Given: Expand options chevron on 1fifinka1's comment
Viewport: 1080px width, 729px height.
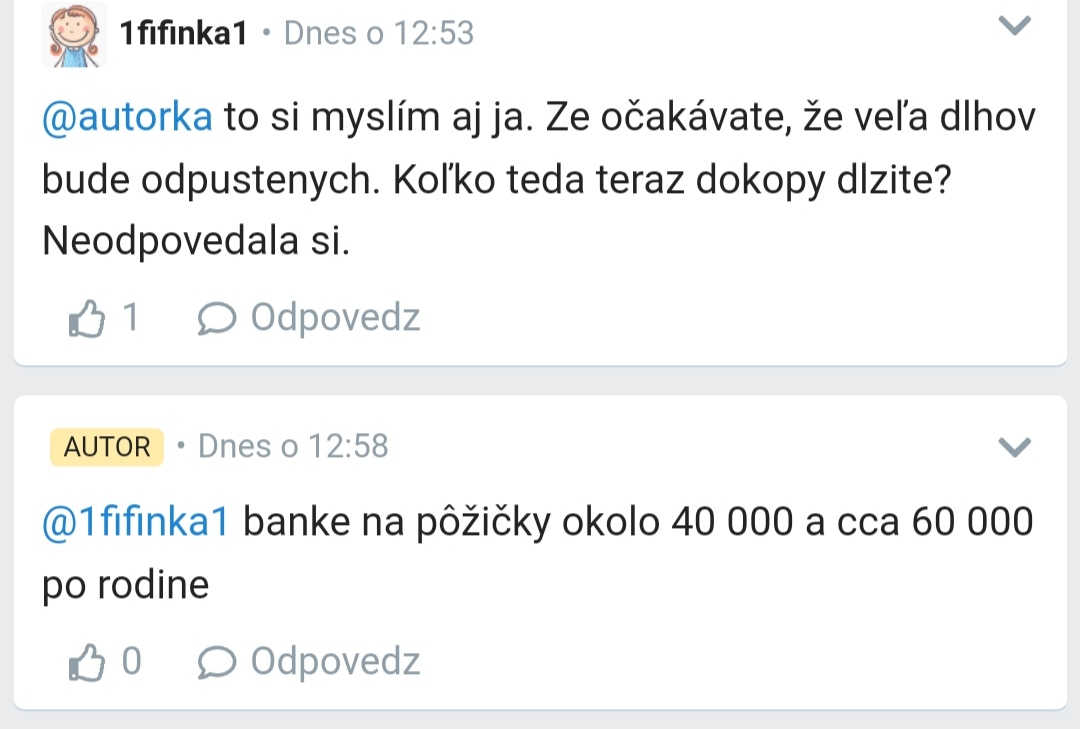Looking at the screenshot, I should pos(1015,27).
